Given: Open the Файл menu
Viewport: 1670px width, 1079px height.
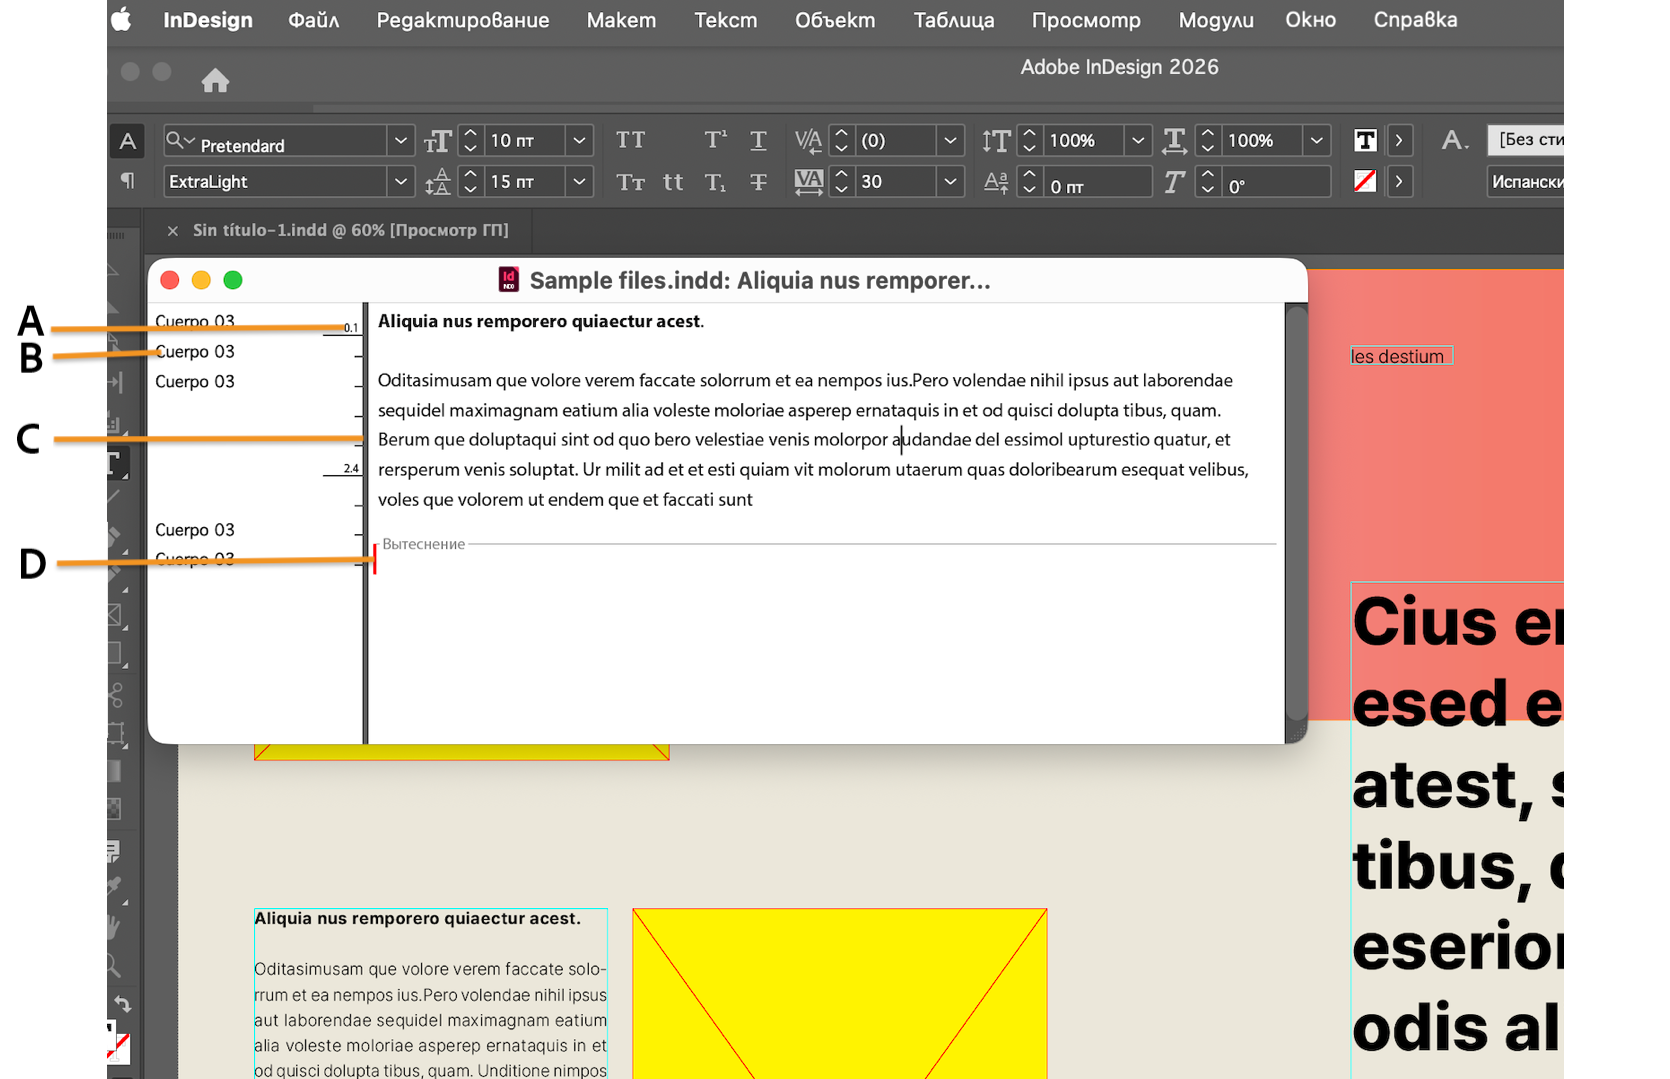Looking at the screenshot, I should tap(313, 20).
